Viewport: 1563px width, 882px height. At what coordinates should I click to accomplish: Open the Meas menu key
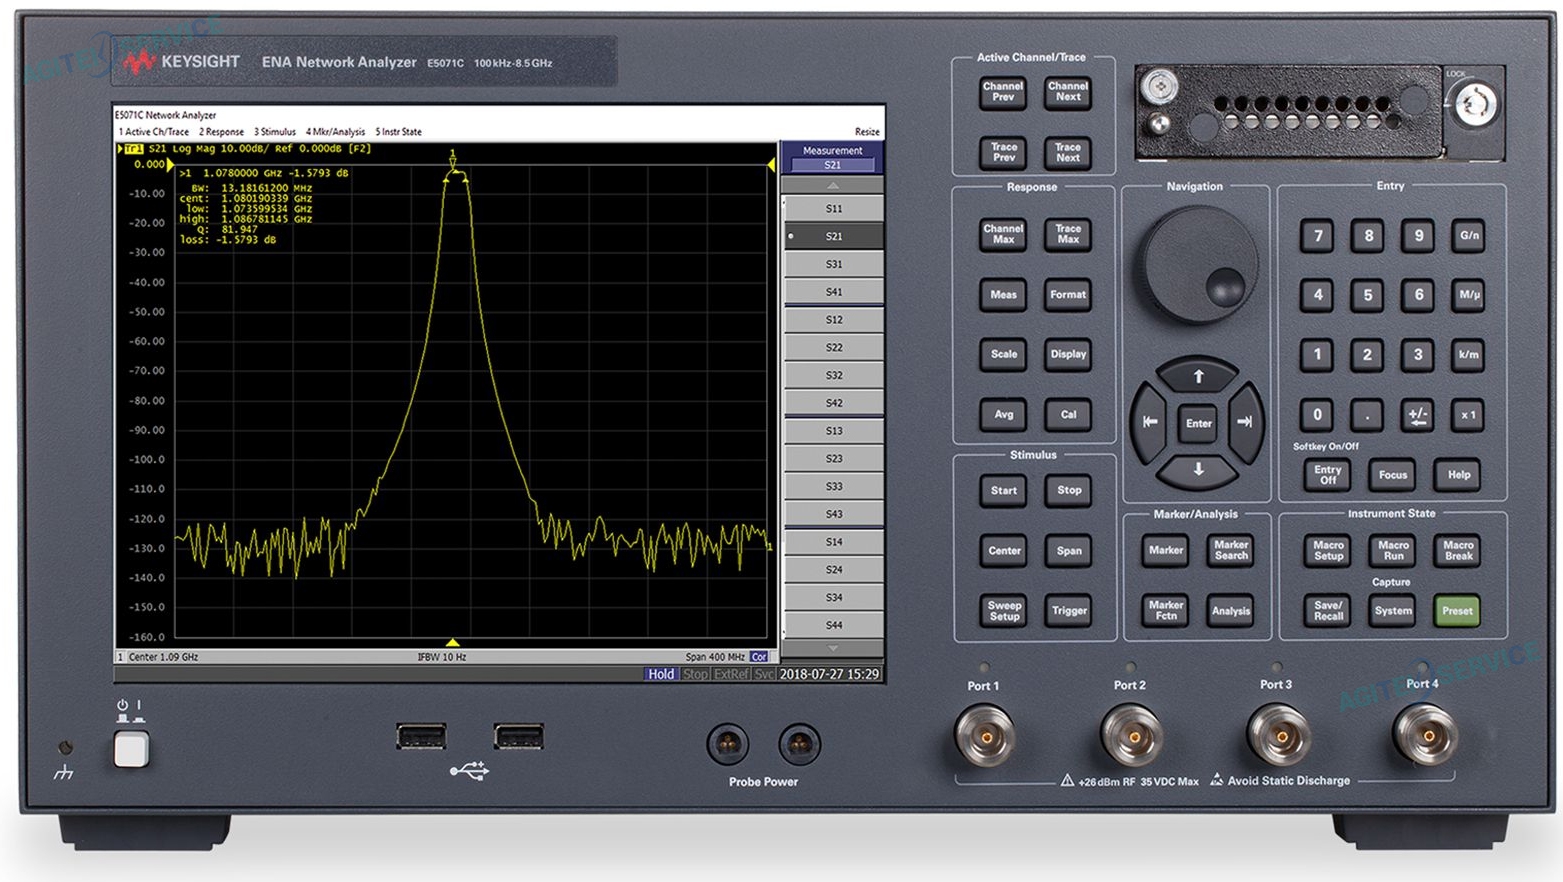tap(1003, 295)
